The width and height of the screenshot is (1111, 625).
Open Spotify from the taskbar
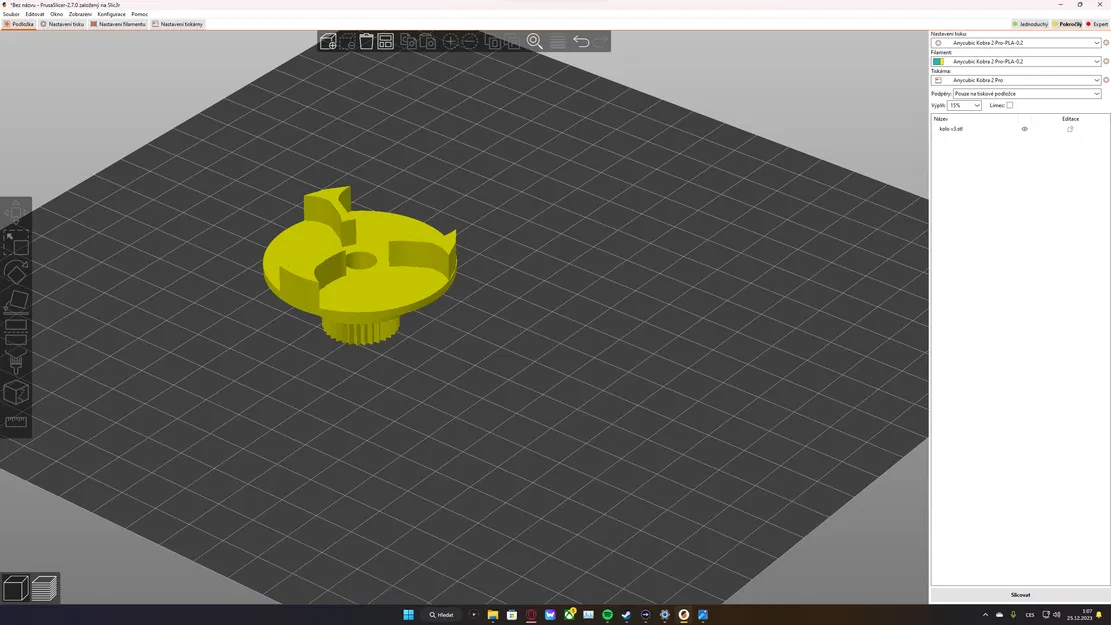point(607,614)
